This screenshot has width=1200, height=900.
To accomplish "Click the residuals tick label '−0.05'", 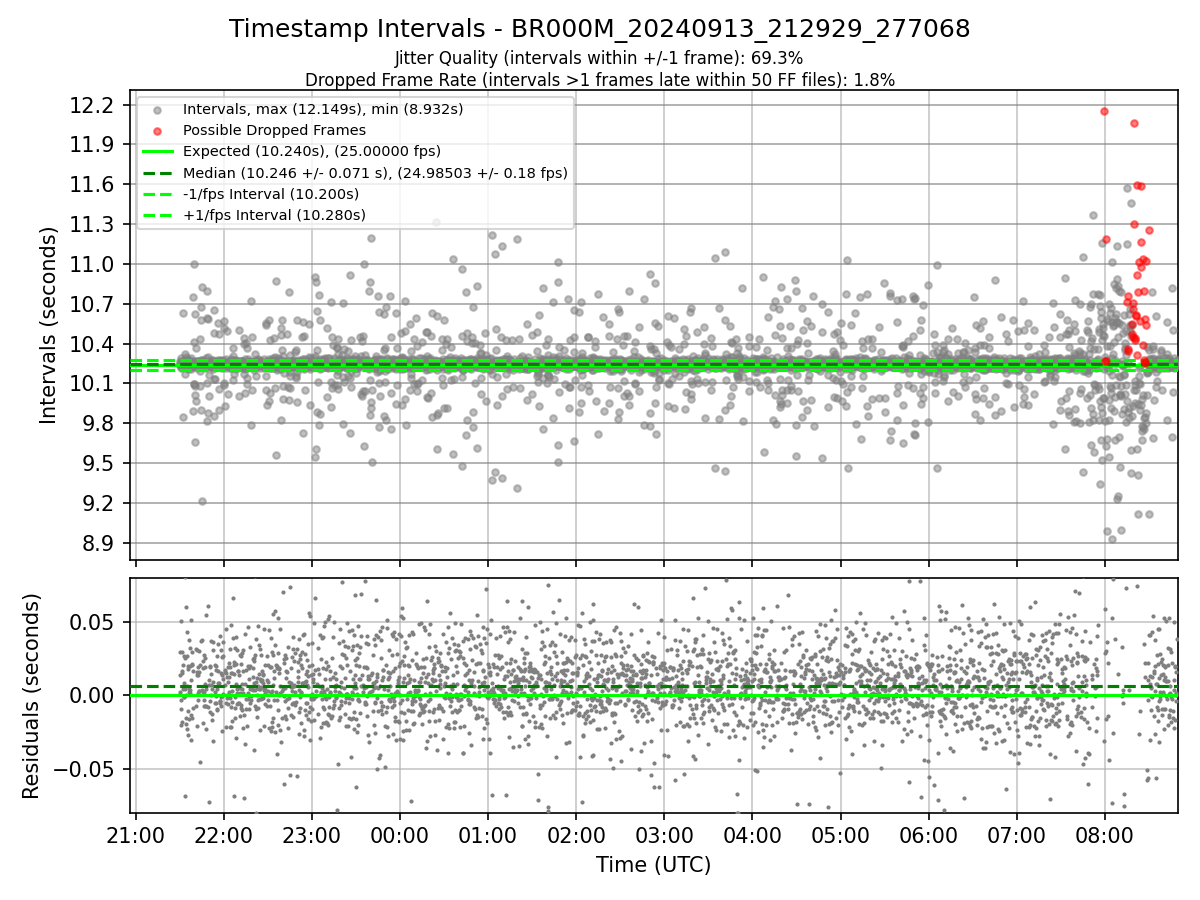I will coord(84,769).
